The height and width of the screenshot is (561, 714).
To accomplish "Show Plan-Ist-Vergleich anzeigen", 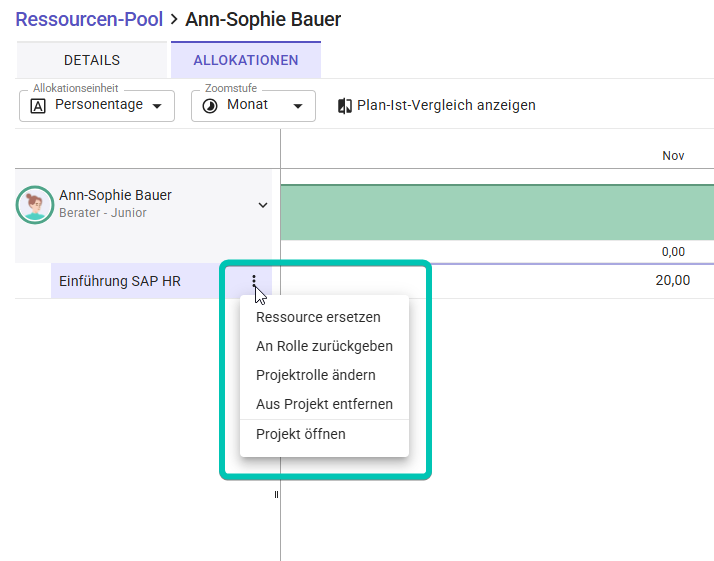I will [x=446, y=105].
